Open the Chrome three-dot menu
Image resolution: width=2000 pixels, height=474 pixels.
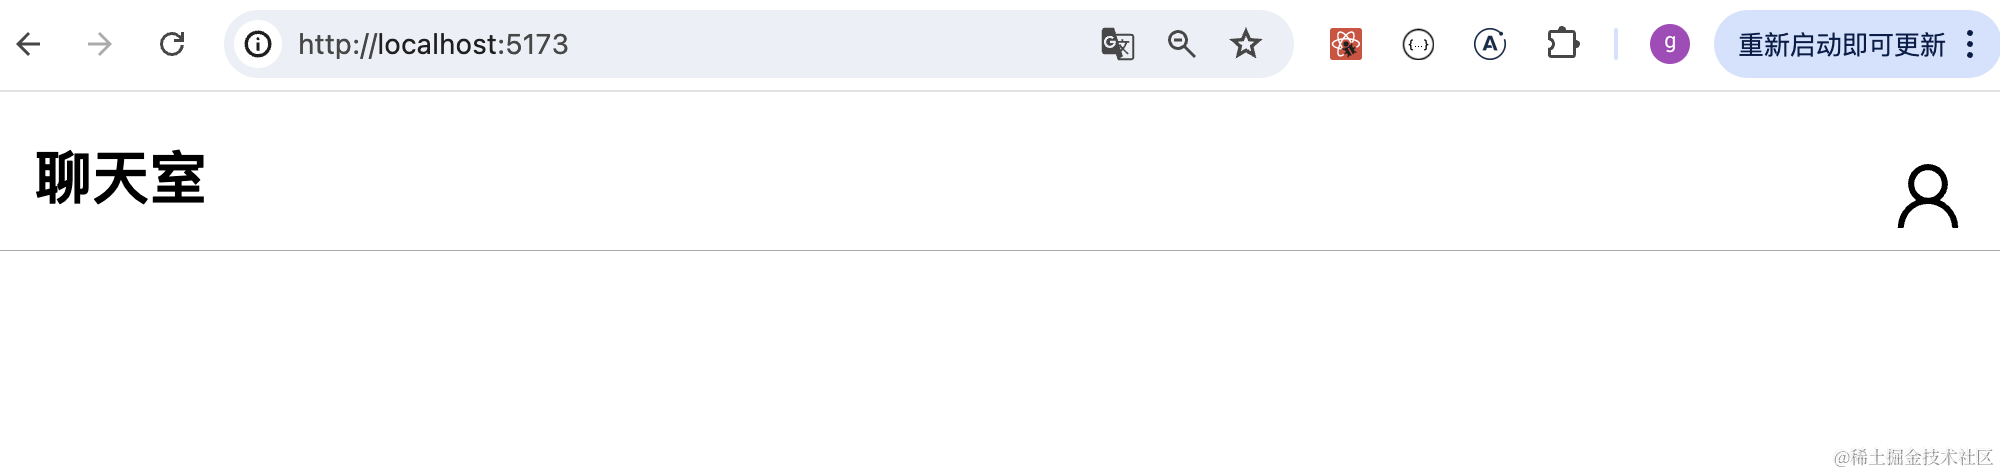[x=1970, y=44]
